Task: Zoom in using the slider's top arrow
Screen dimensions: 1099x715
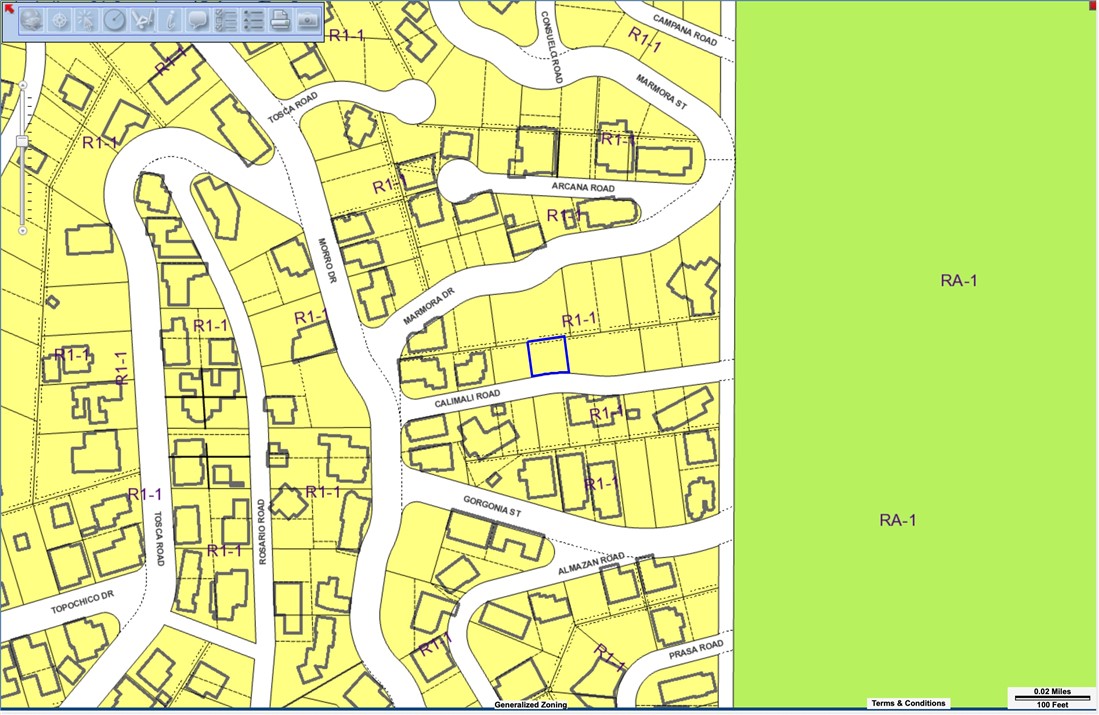Action: tap(22, 86)
